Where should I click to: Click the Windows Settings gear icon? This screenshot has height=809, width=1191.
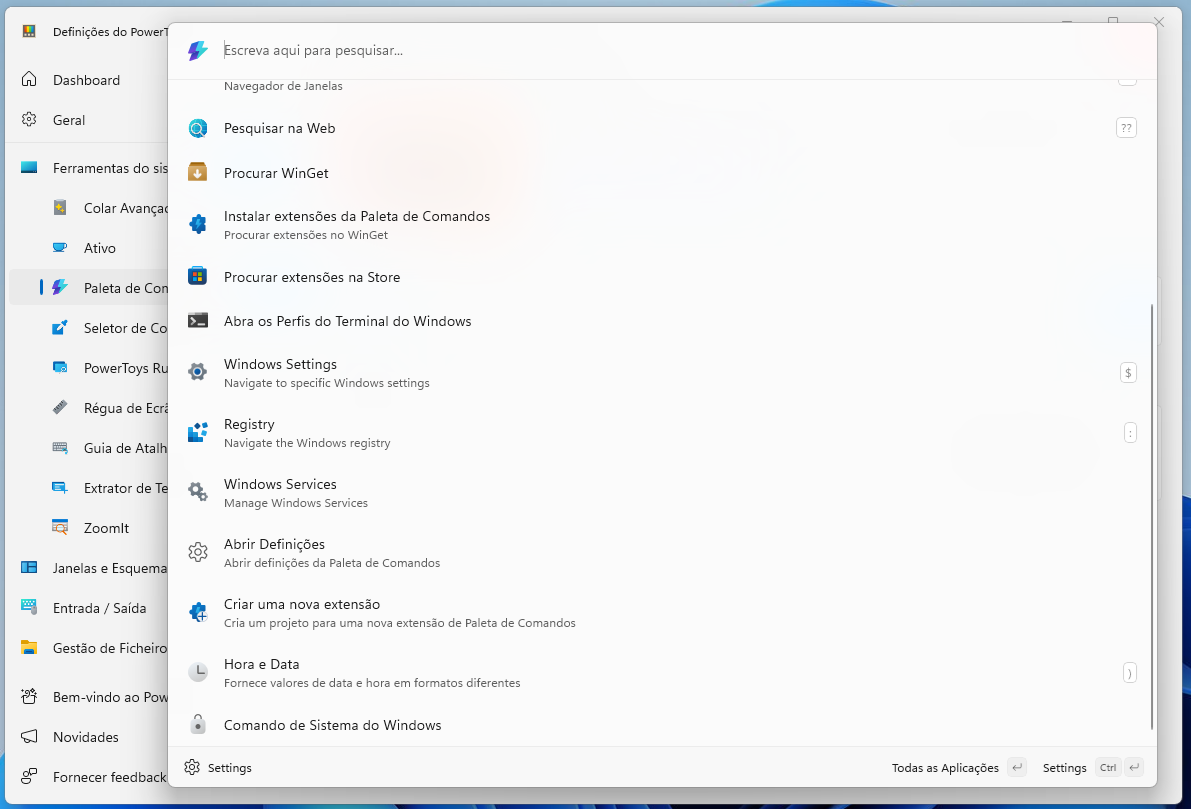click(x=197, y=372)
